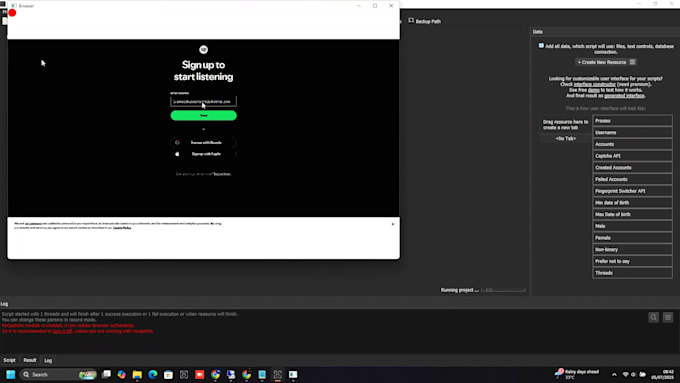This screenshot has height=383, width=680.
Task: Open the weather widget Rainy days ahead
Action: click(x=578, y=374)
